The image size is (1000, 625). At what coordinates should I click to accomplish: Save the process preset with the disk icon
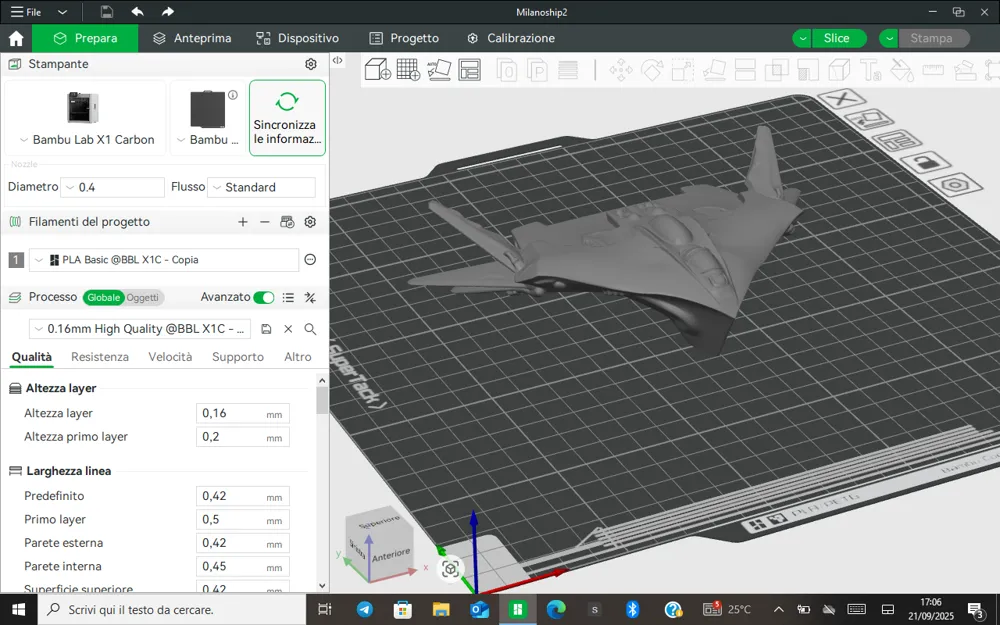(266, 329)
